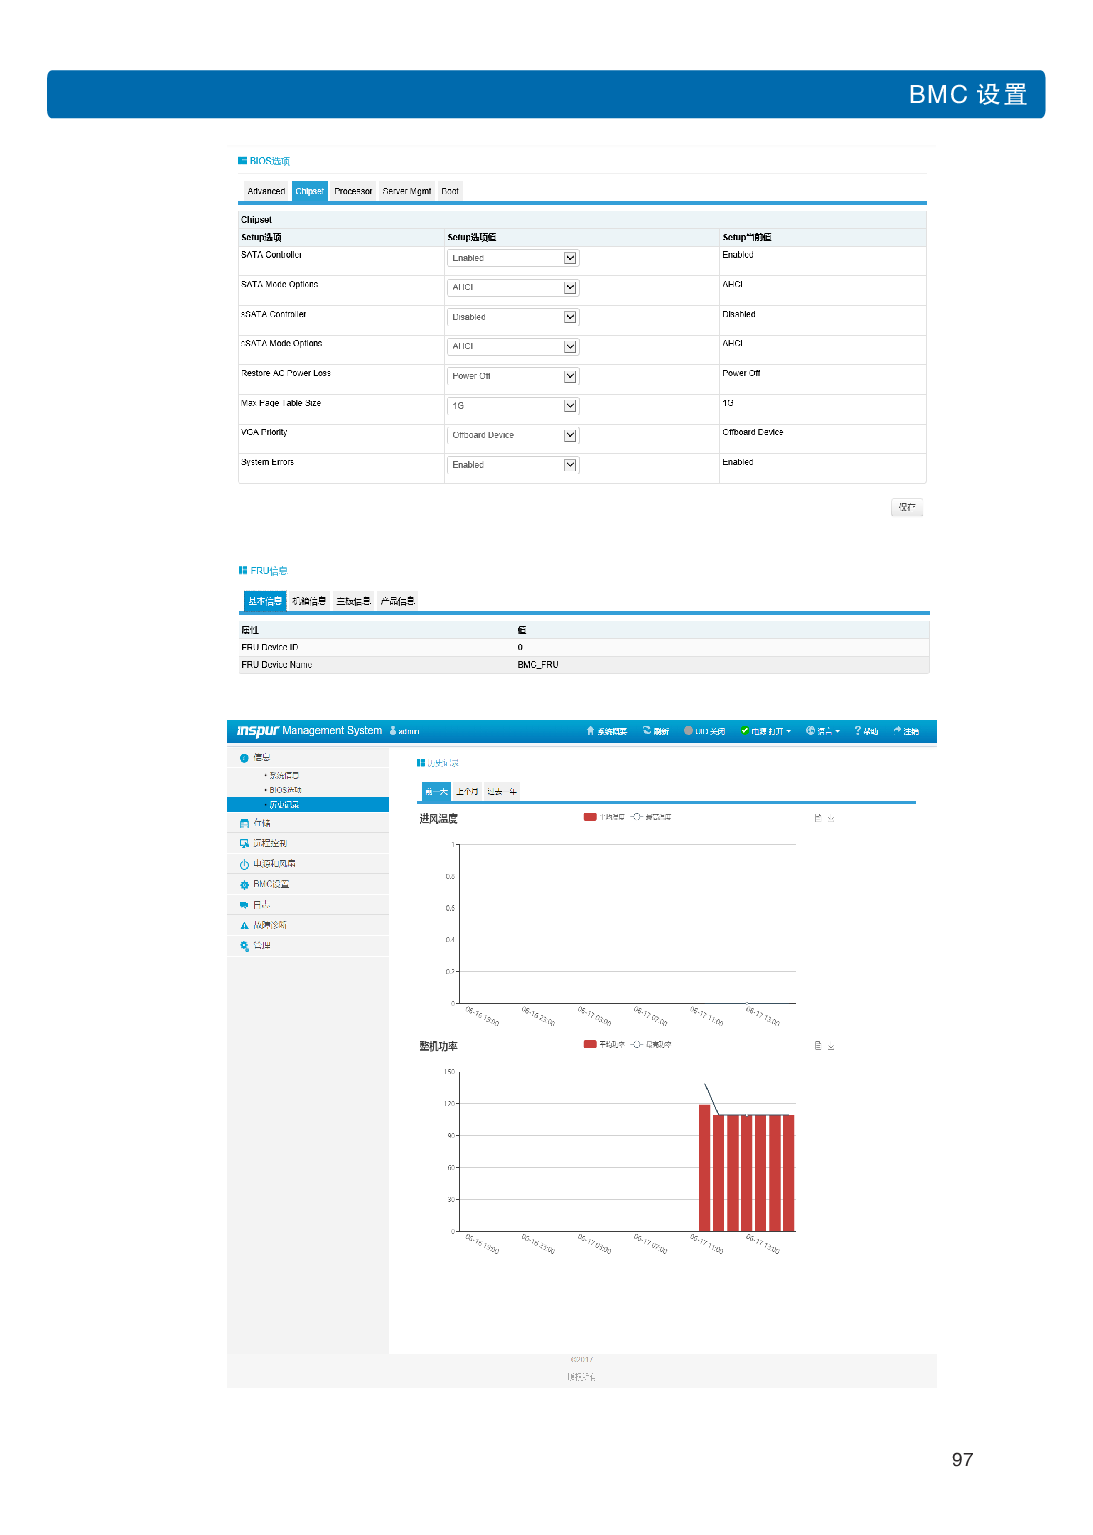Switch to the Processor tab

pyautogui.click(x=353, y=191)
